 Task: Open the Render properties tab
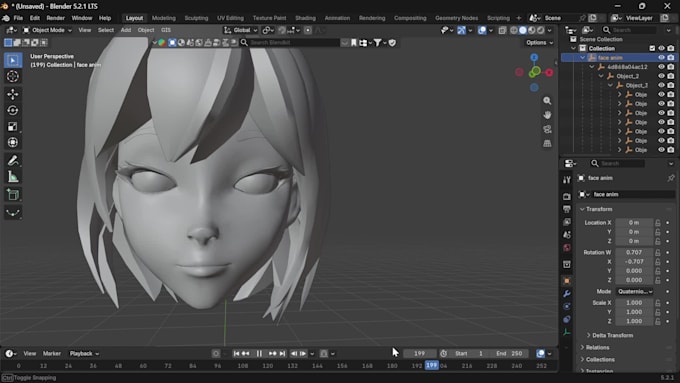(567, 196)
